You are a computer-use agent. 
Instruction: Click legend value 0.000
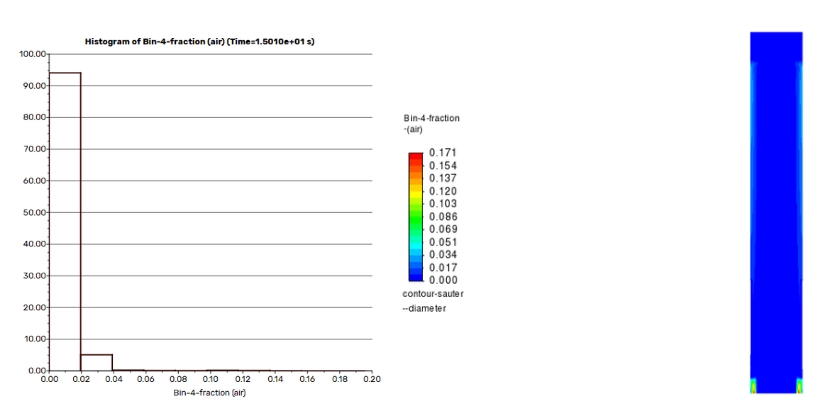[x=443, y=280]
